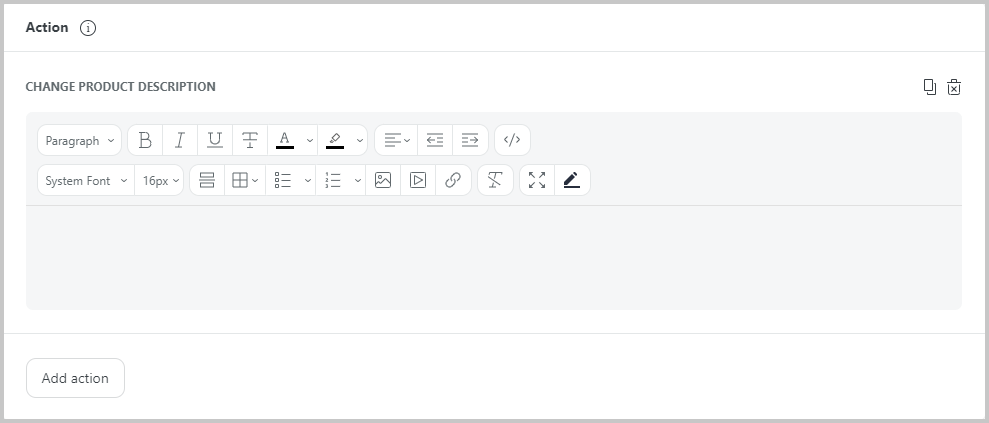Insert a video media element
This screenshot has height=423, width=989.
coord(418,181)
